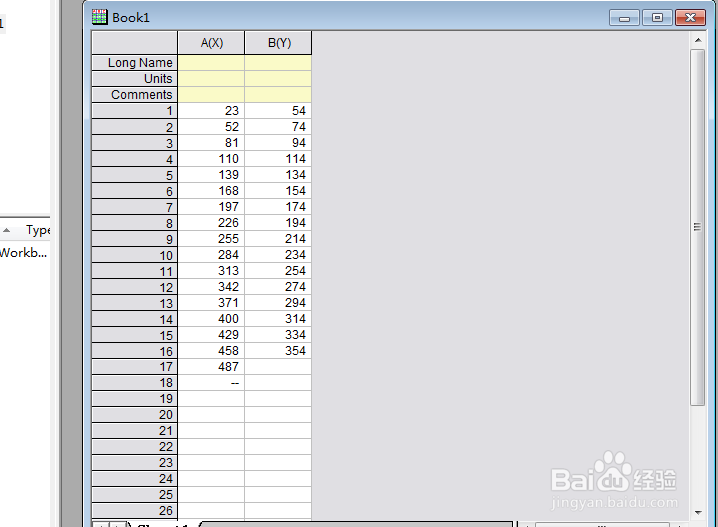
Task: Click cell containing 94 in column B
Action: tap(278, 143)
